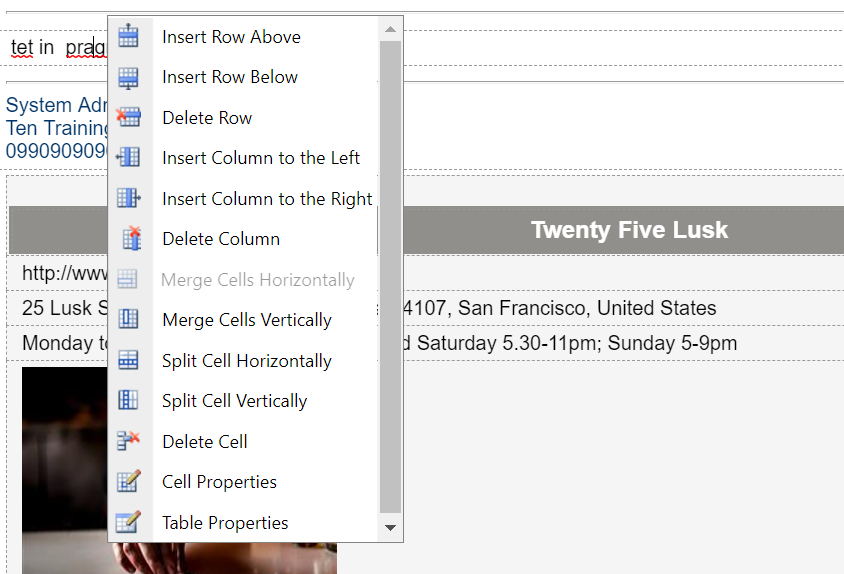Click the context menu scrollbar thumb
The image size is (844, 574).
390,277
